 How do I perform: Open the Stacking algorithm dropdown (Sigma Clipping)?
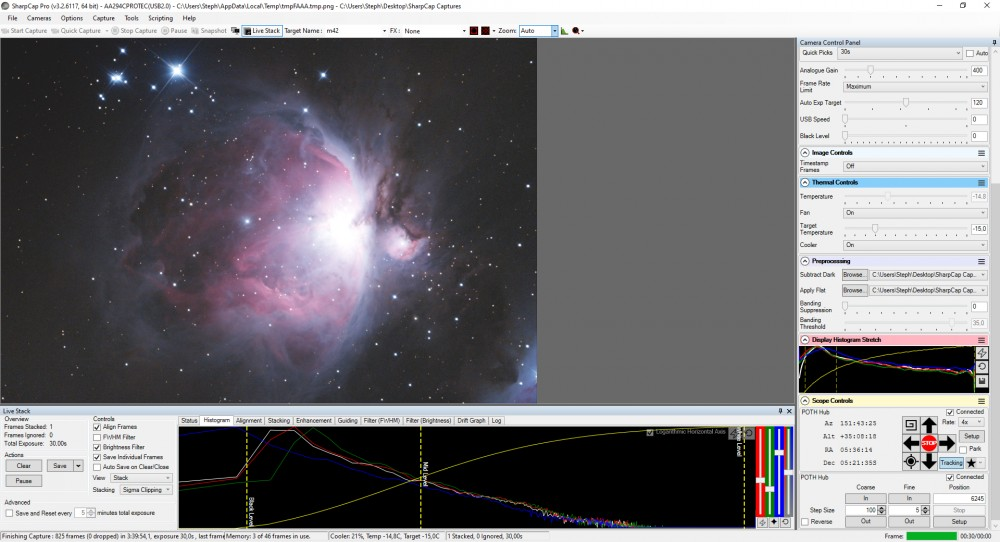146,491
